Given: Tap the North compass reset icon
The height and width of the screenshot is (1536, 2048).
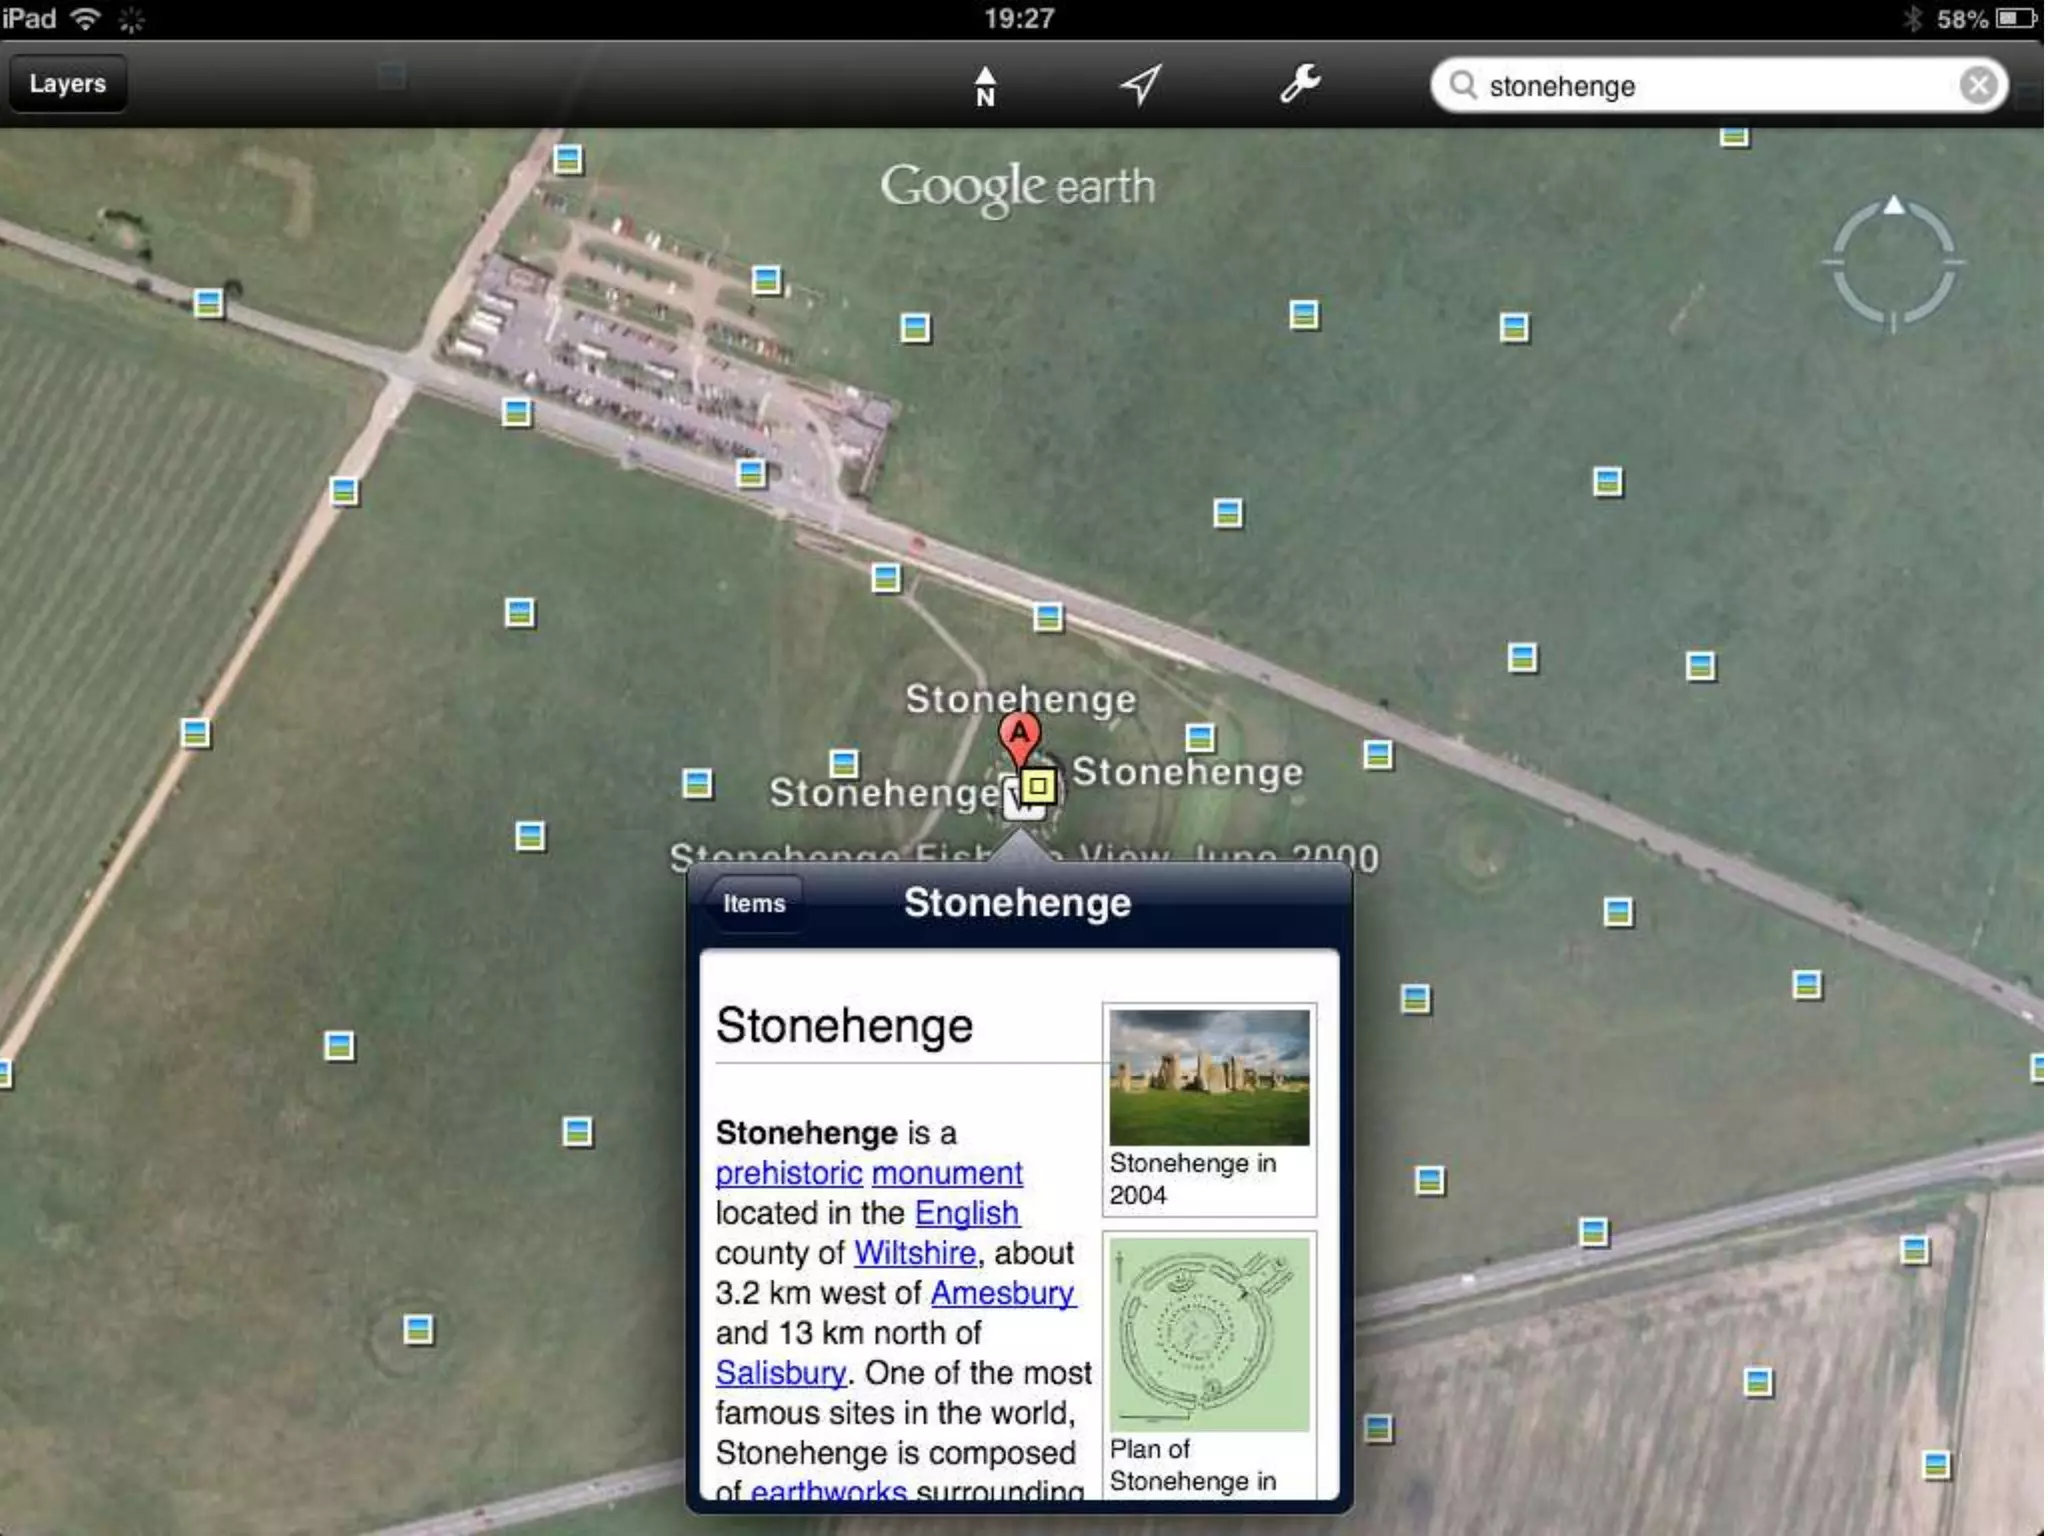Looking at the screenshot, I should [985, 86].
